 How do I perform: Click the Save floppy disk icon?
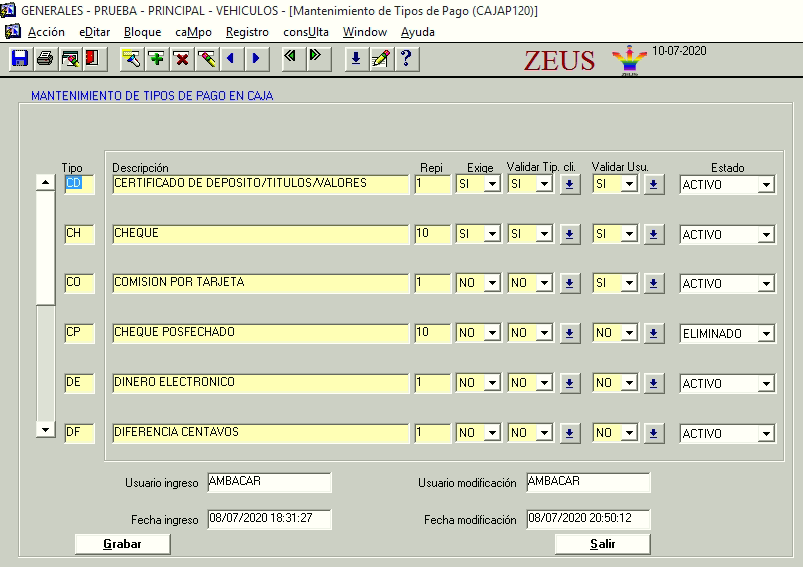pyautogui.click(x=19, y=59)
